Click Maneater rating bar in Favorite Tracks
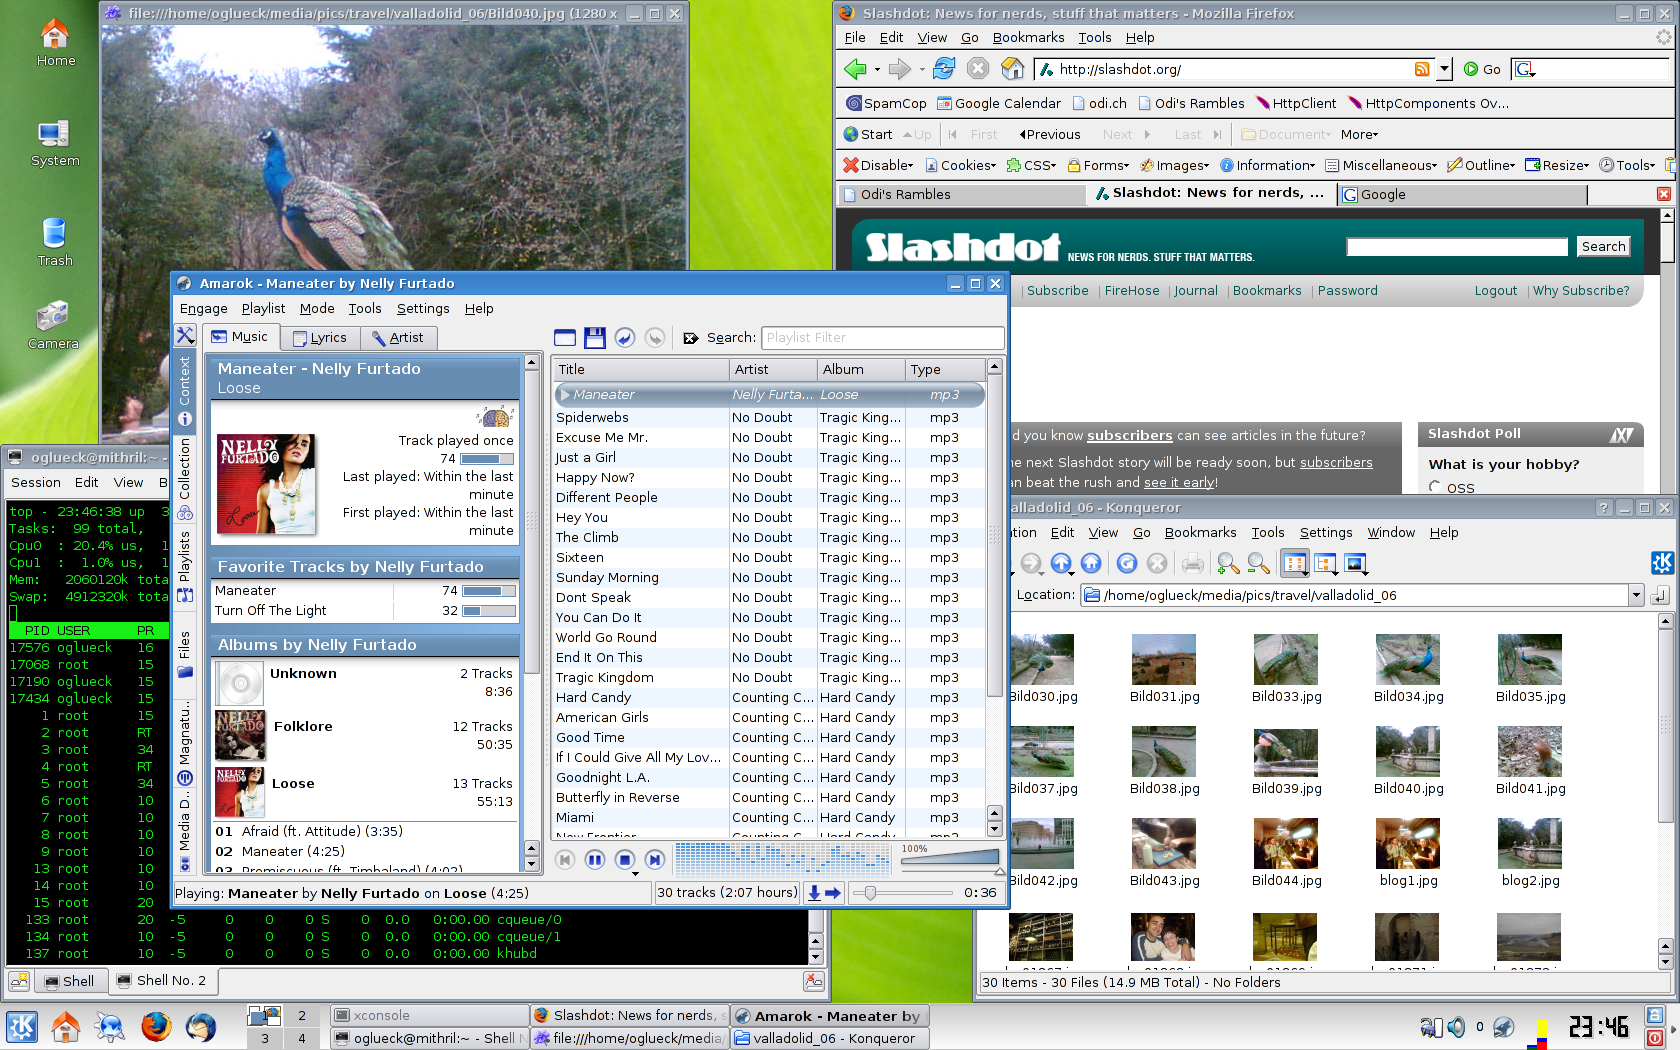The width and height of the screenshot is (1680, 1050). tap(489, 590)
